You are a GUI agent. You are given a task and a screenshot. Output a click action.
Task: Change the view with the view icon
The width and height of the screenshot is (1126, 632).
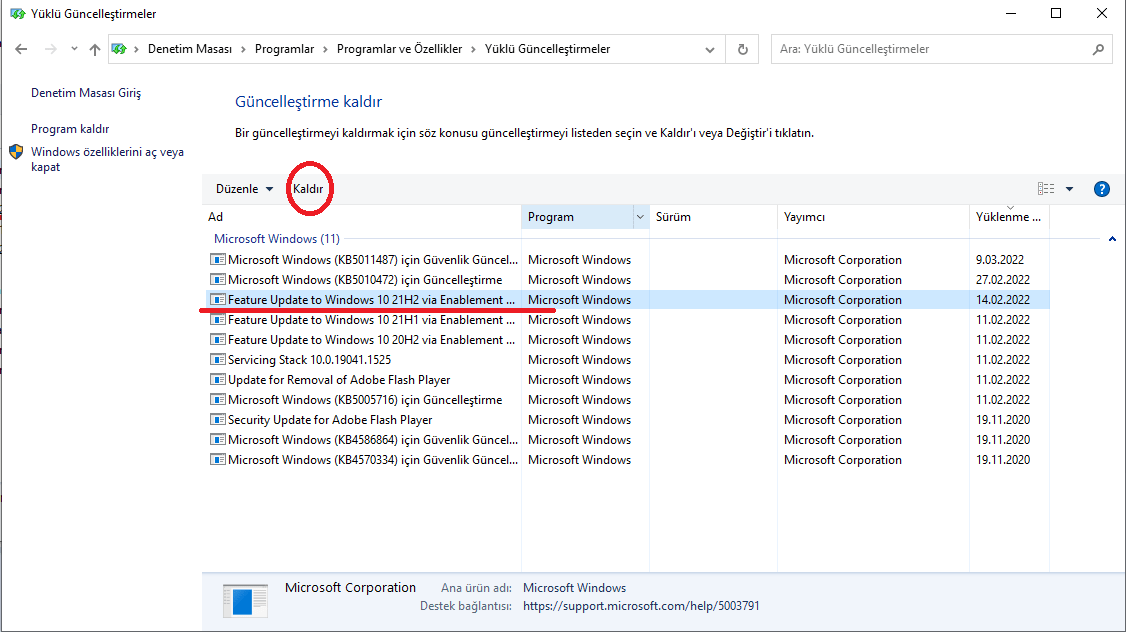click(1046, 189)
